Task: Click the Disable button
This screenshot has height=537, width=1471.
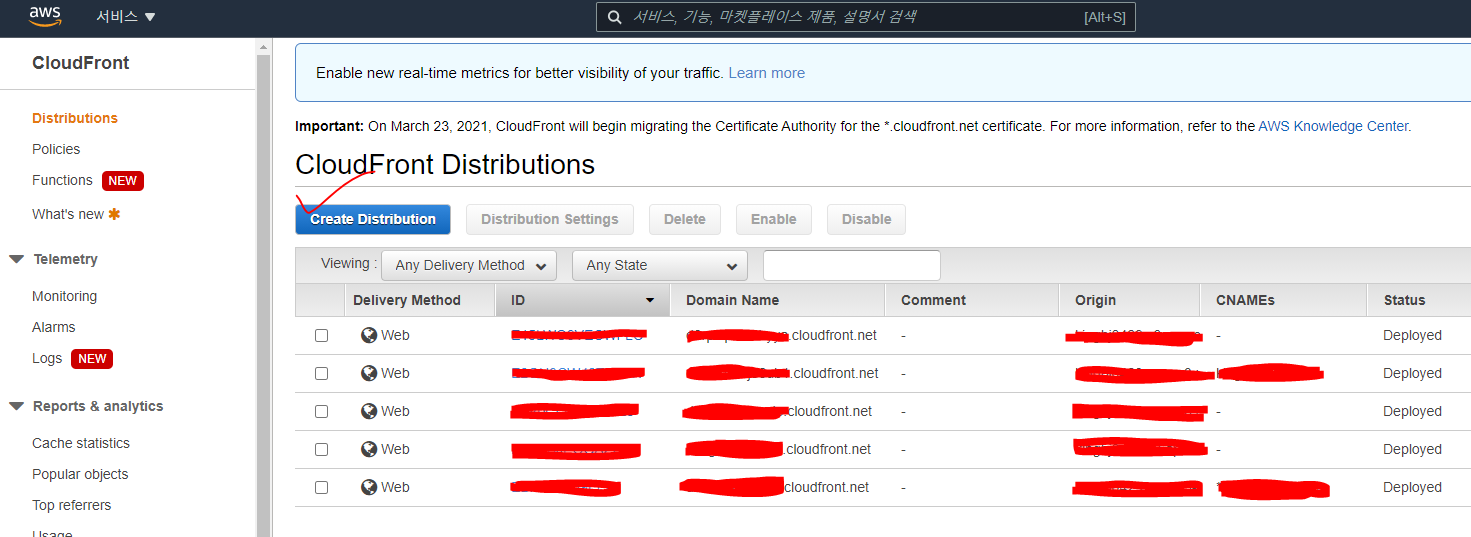Action: 866,219
